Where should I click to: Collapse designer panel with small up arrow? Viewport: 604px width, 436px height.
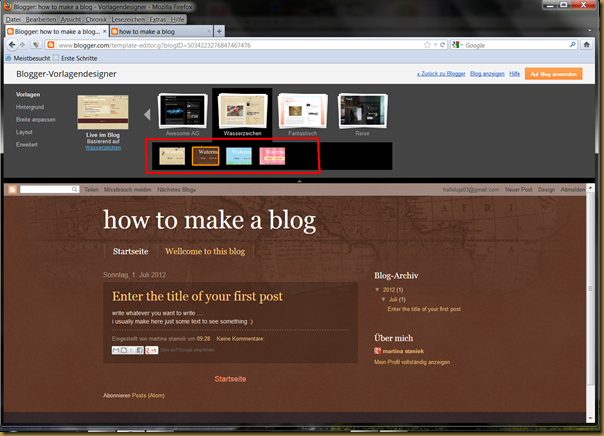299,180
